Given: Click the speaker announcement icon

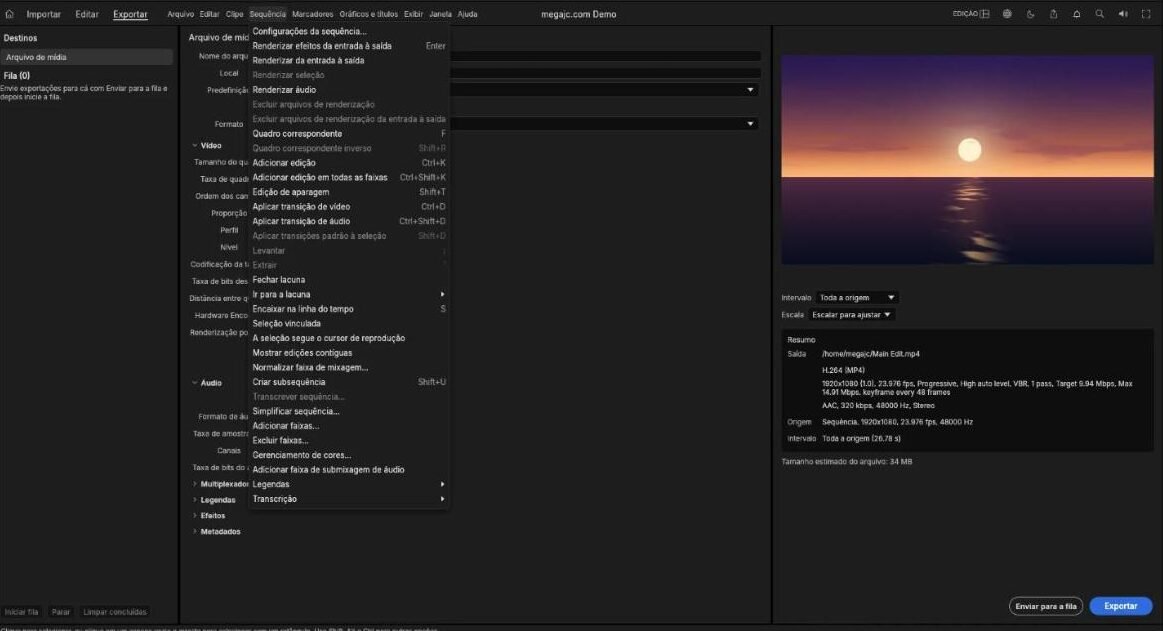Looking at the screenshot, I should point(1123,13).
